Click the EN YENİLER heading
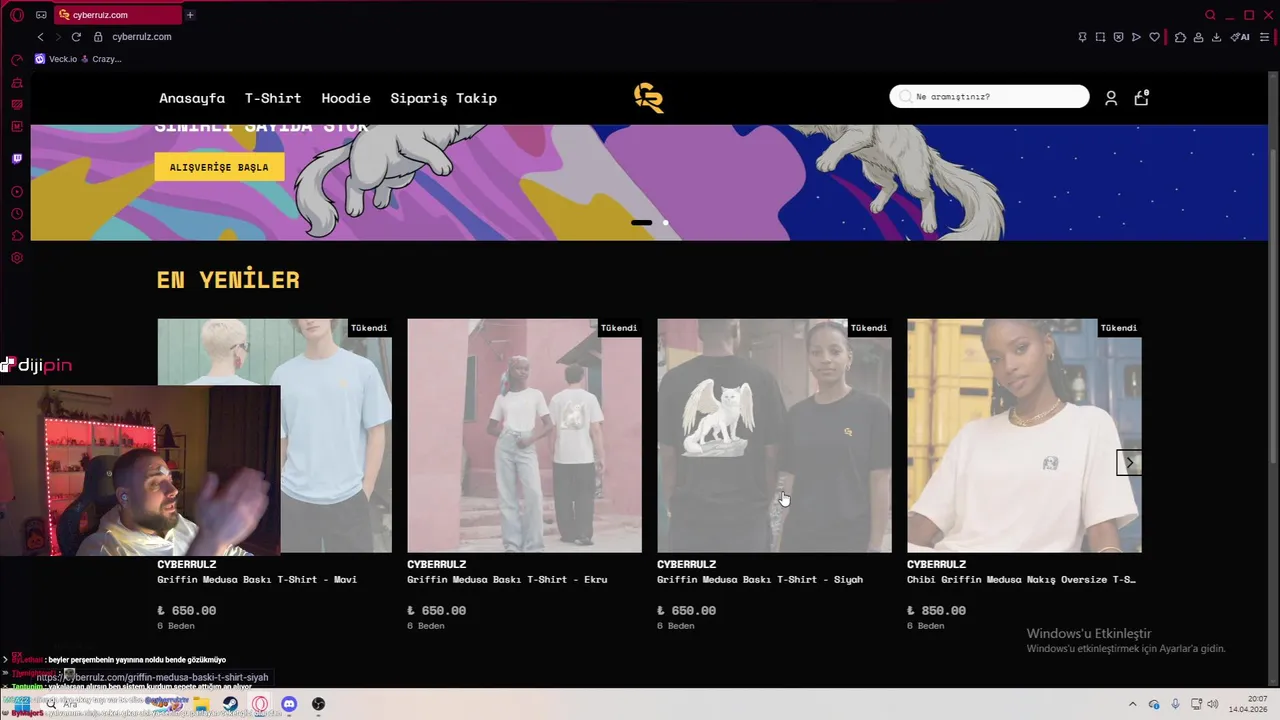This screenshot has height=720, width=1280. point(228,280)
